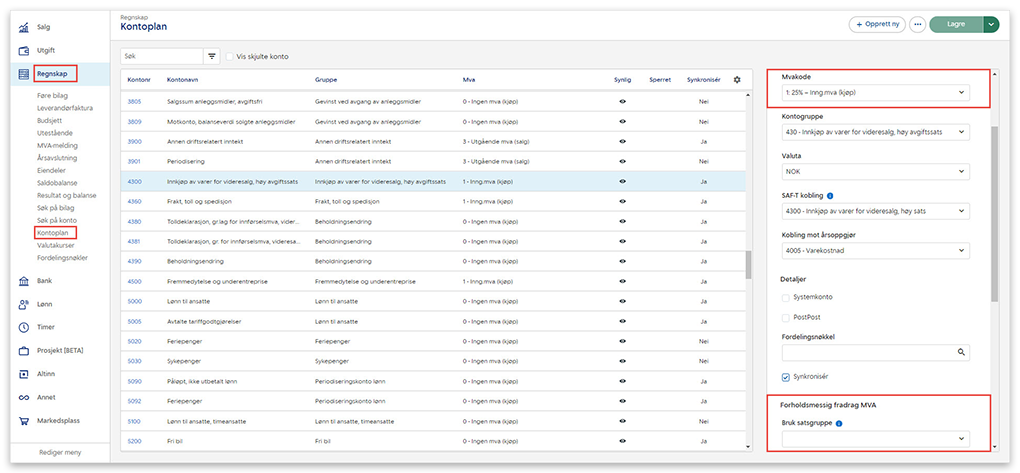
Task: Enable Vis skjulte konto checkbox
Action: (x=230, y=57)
